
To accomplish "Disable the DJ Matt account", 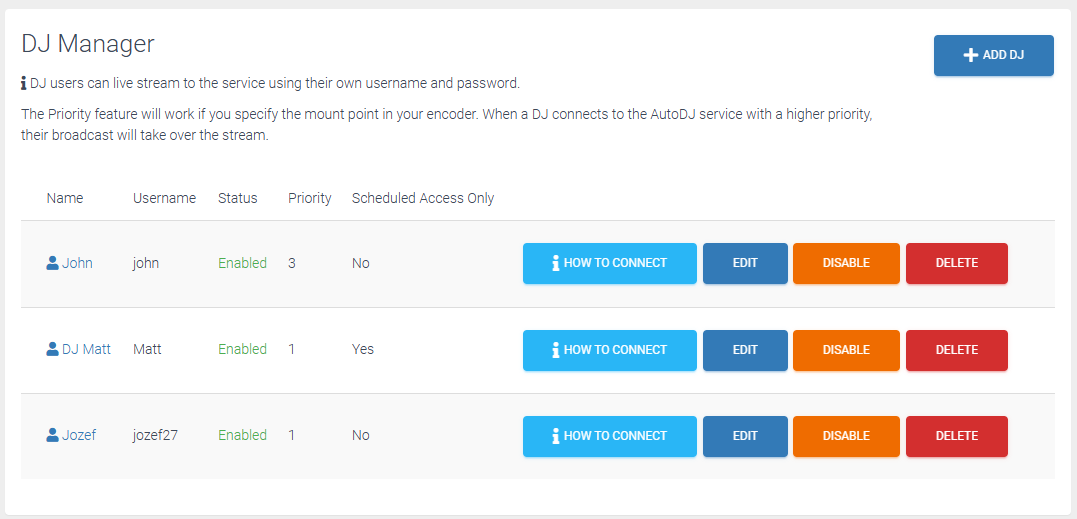I will point(846,350).
